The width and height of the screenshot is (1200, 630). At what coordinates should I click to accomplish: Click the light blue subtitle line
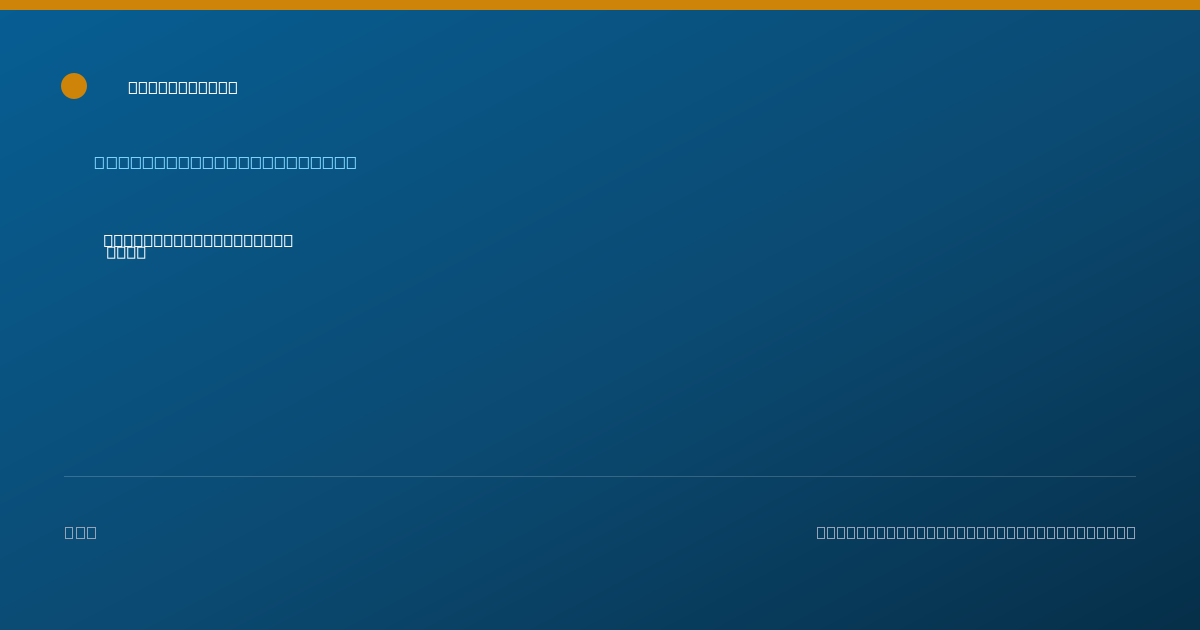tap(225, 162)
